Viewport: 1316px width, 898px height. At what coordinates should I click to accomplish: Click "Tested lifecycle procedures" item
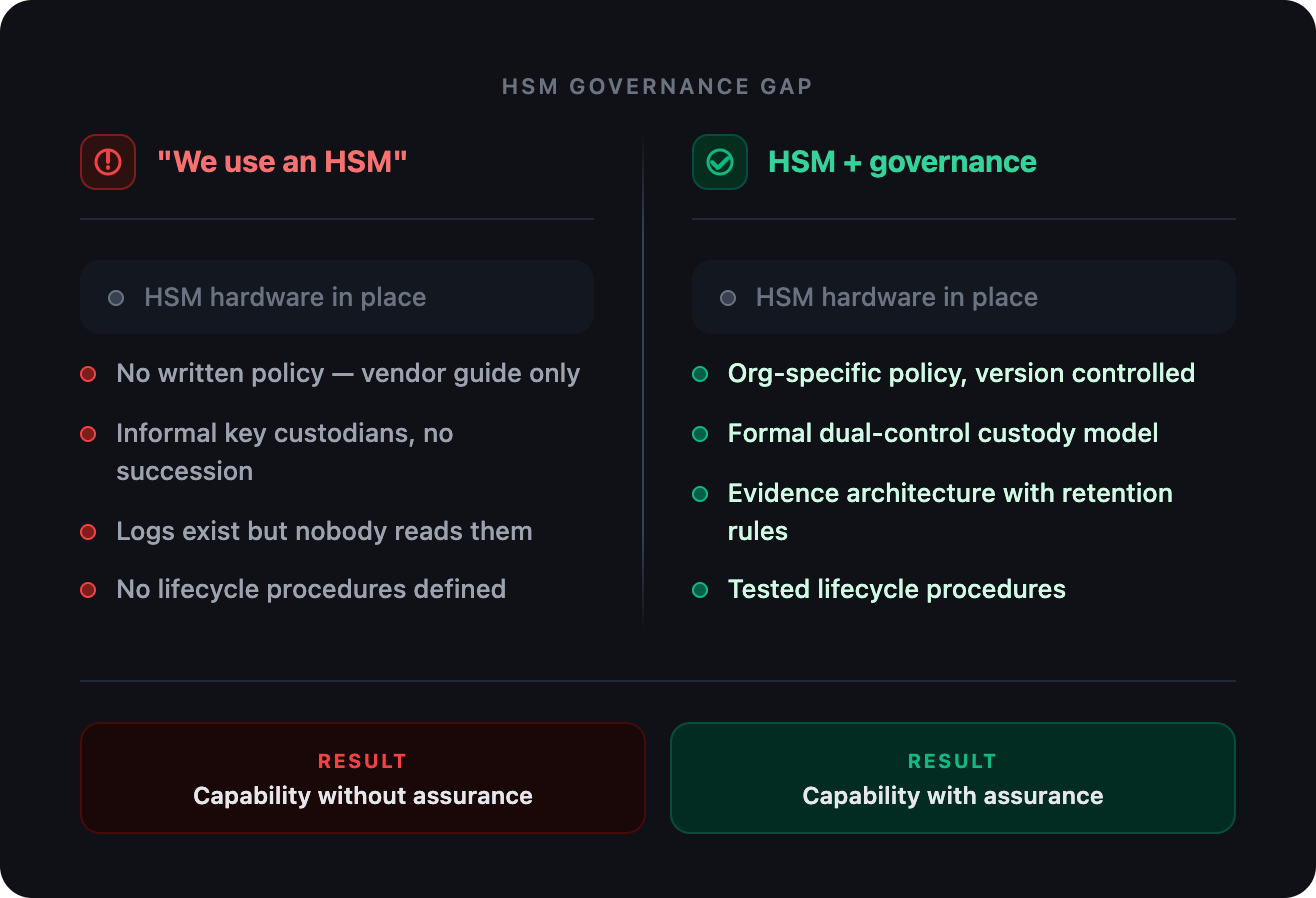[x=897, y=589]
